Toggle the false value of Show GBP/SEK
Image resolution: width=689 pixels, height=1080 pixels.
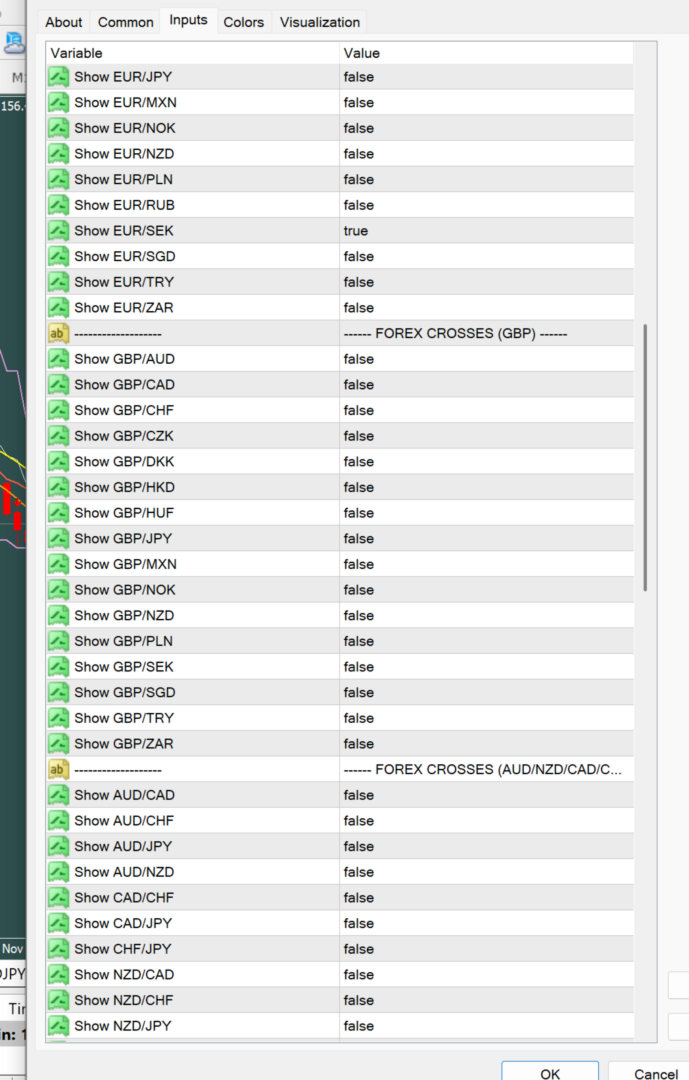359,667
